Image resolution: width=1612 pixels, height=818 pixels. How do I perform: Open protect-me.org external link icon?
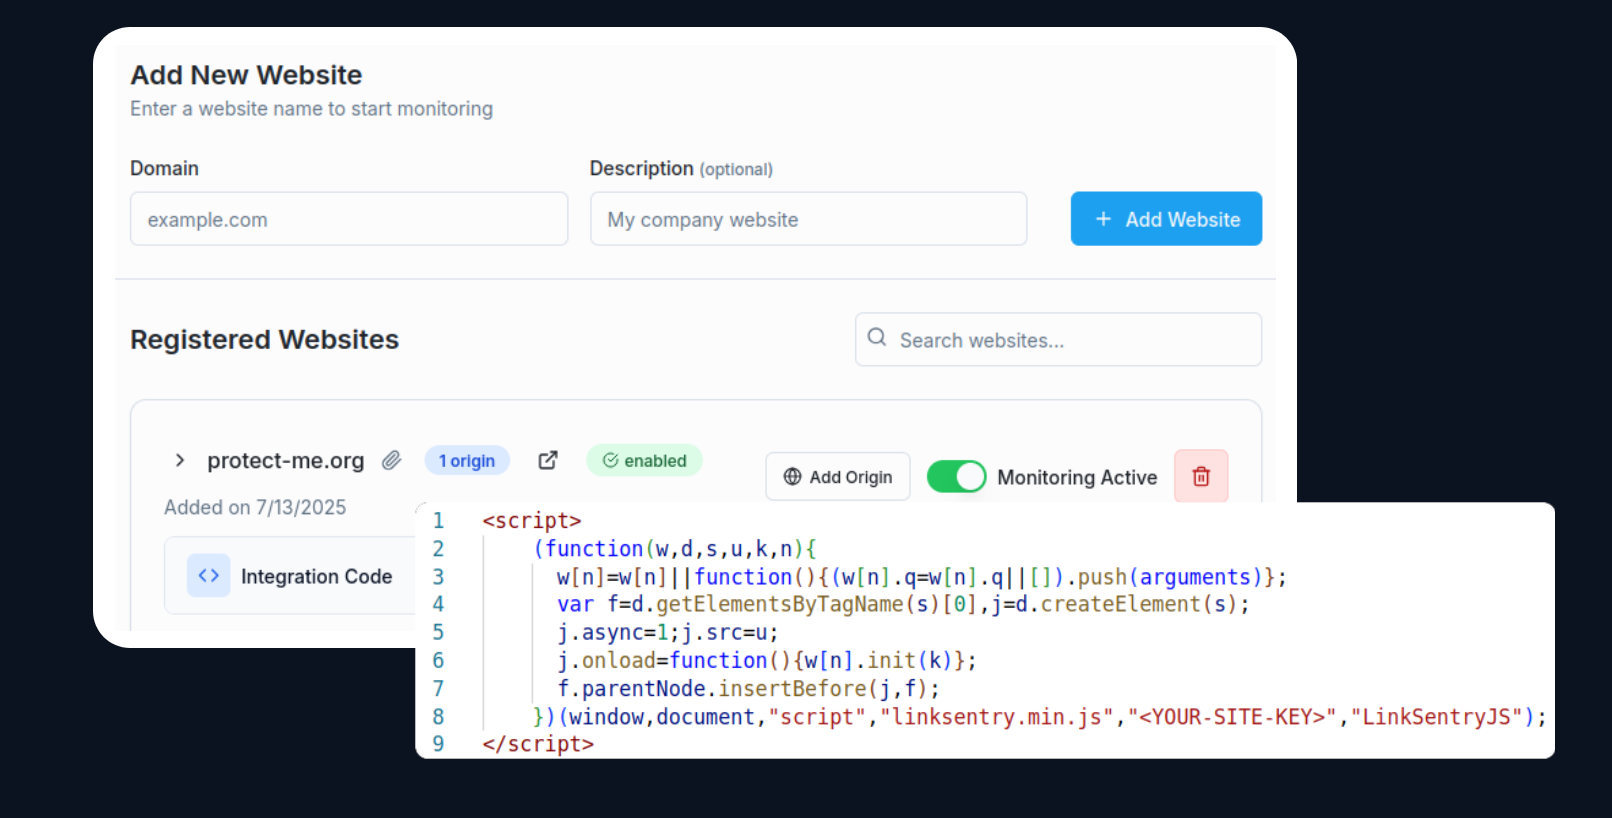point(548,460)
